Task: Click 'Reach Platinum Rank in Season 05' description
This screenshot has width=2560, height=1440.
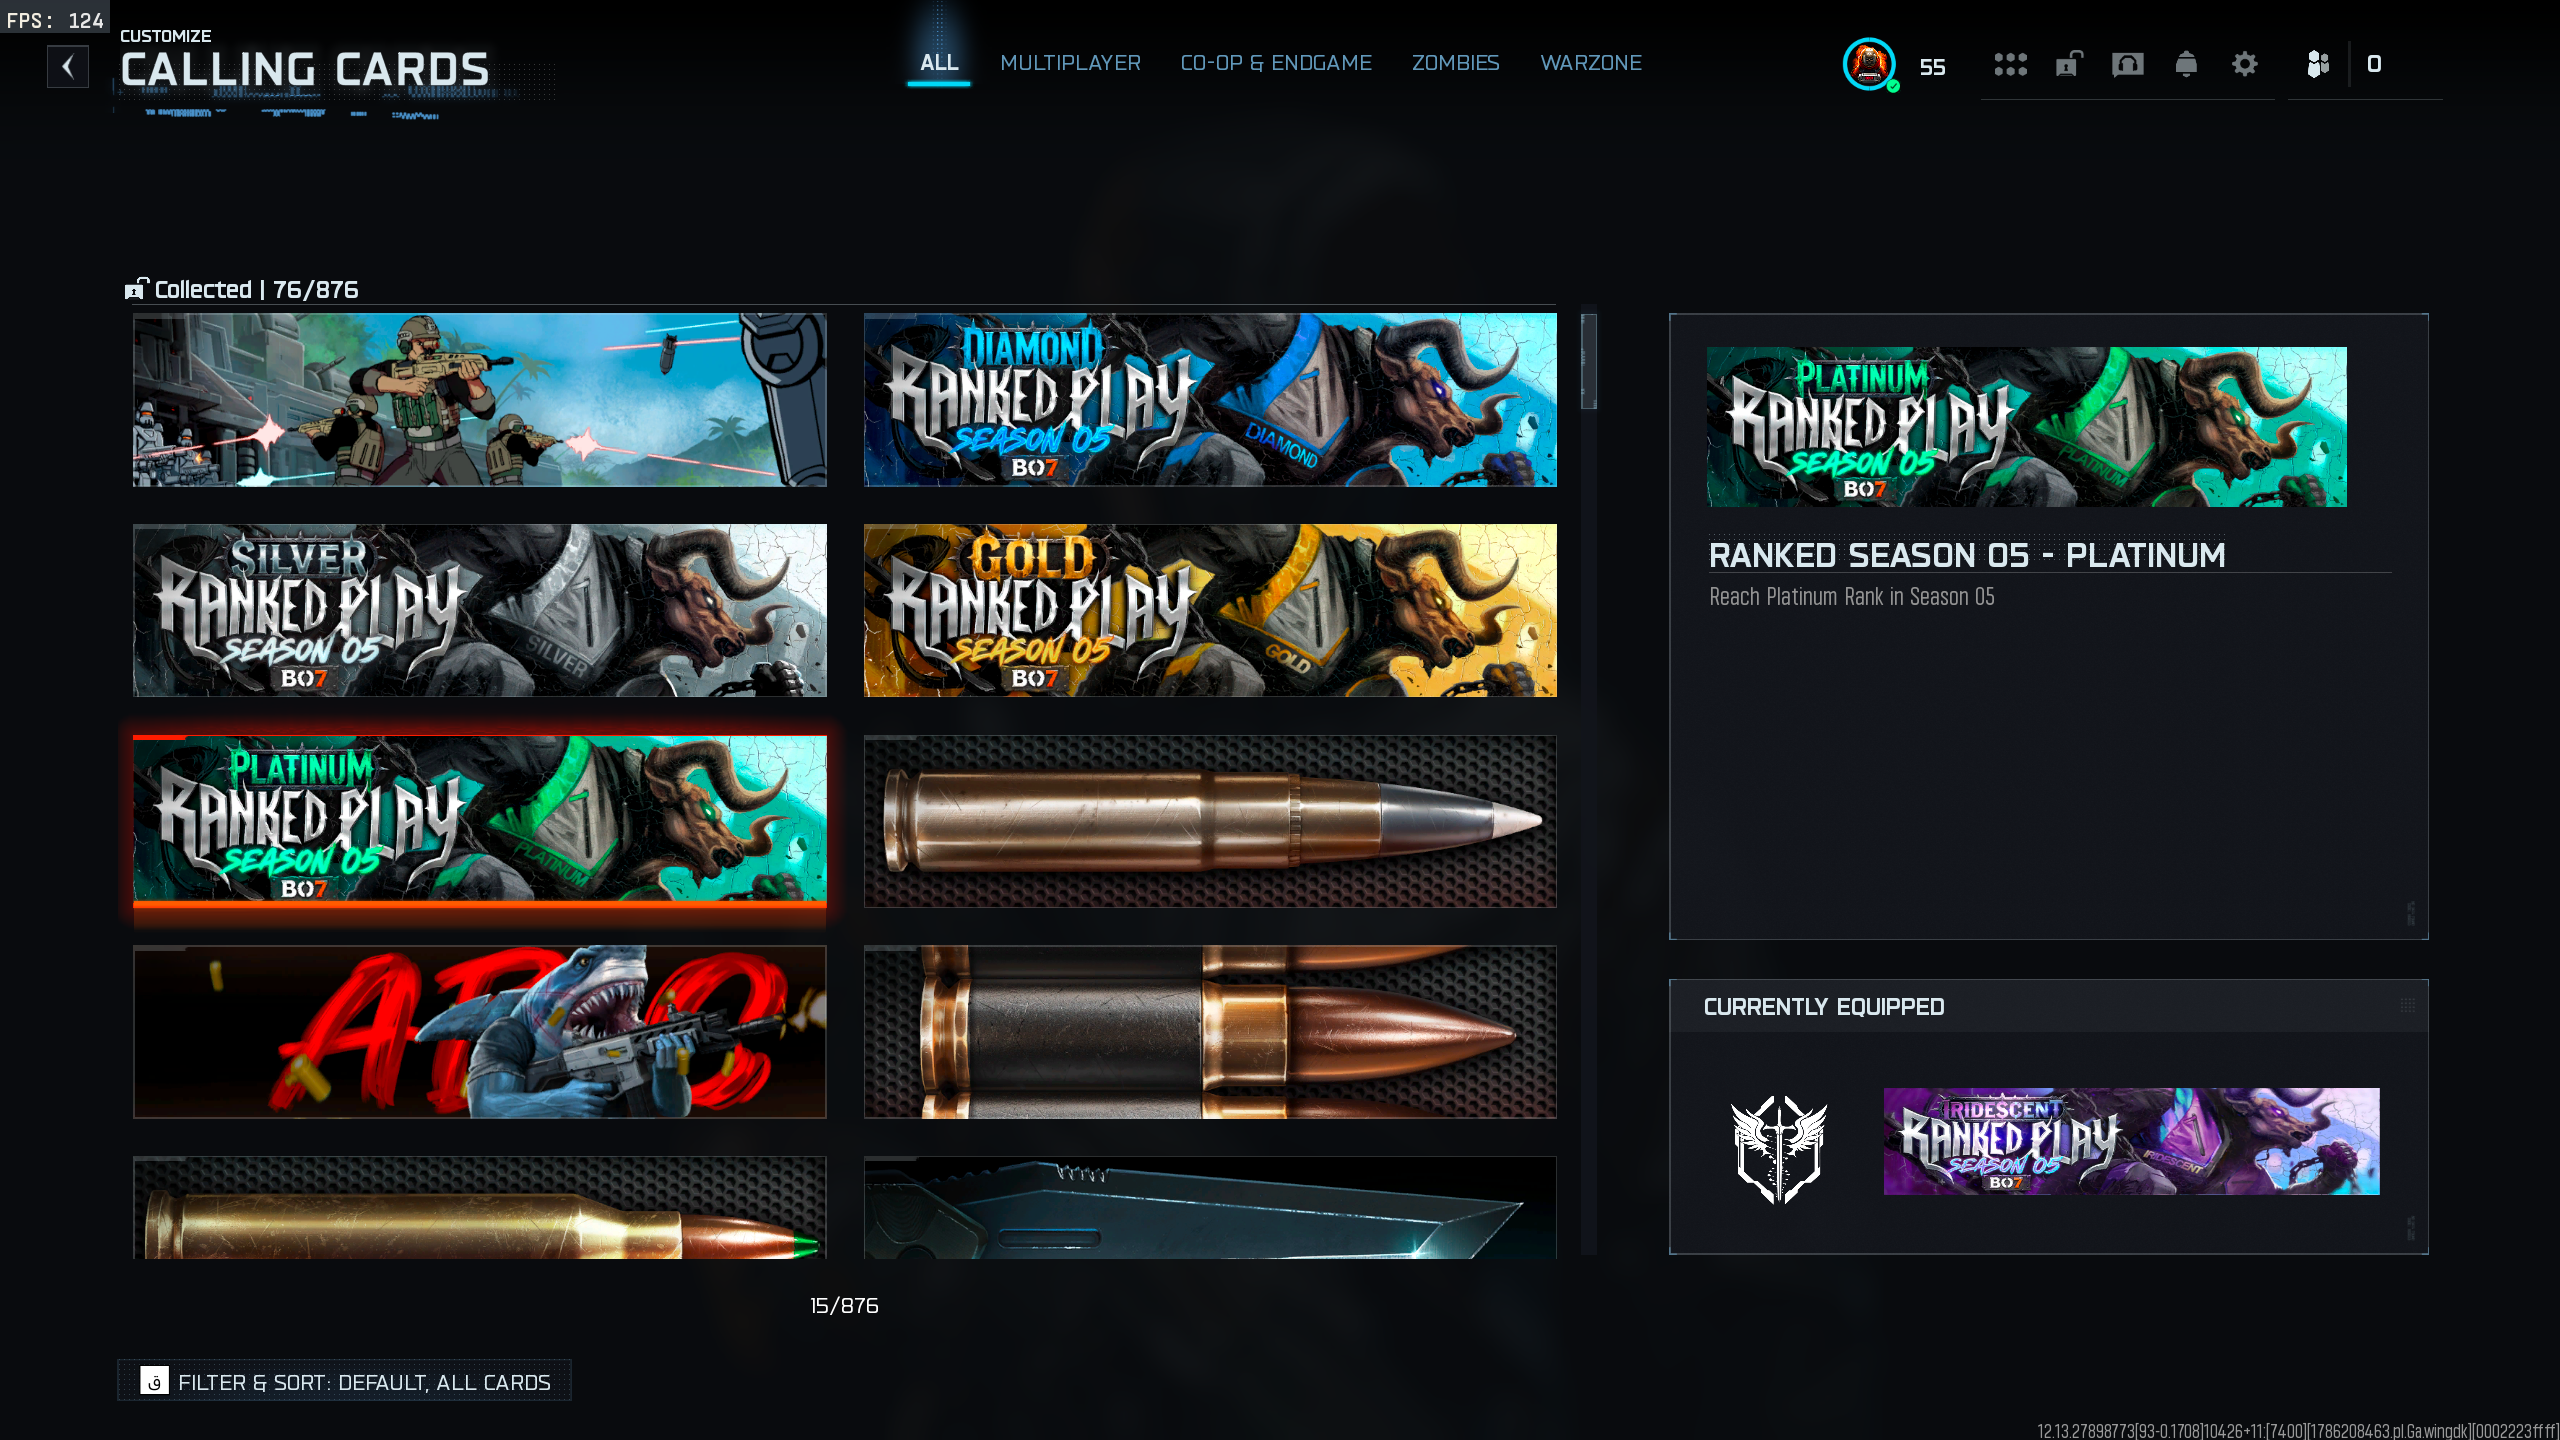Action: 1852,597
